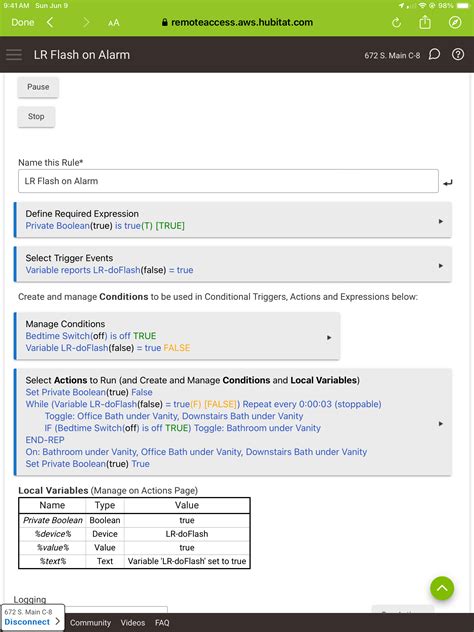This screenshot has width=474, height=632.
Task: Expand the Select Actions to Run section
Action: coord(233,422)
